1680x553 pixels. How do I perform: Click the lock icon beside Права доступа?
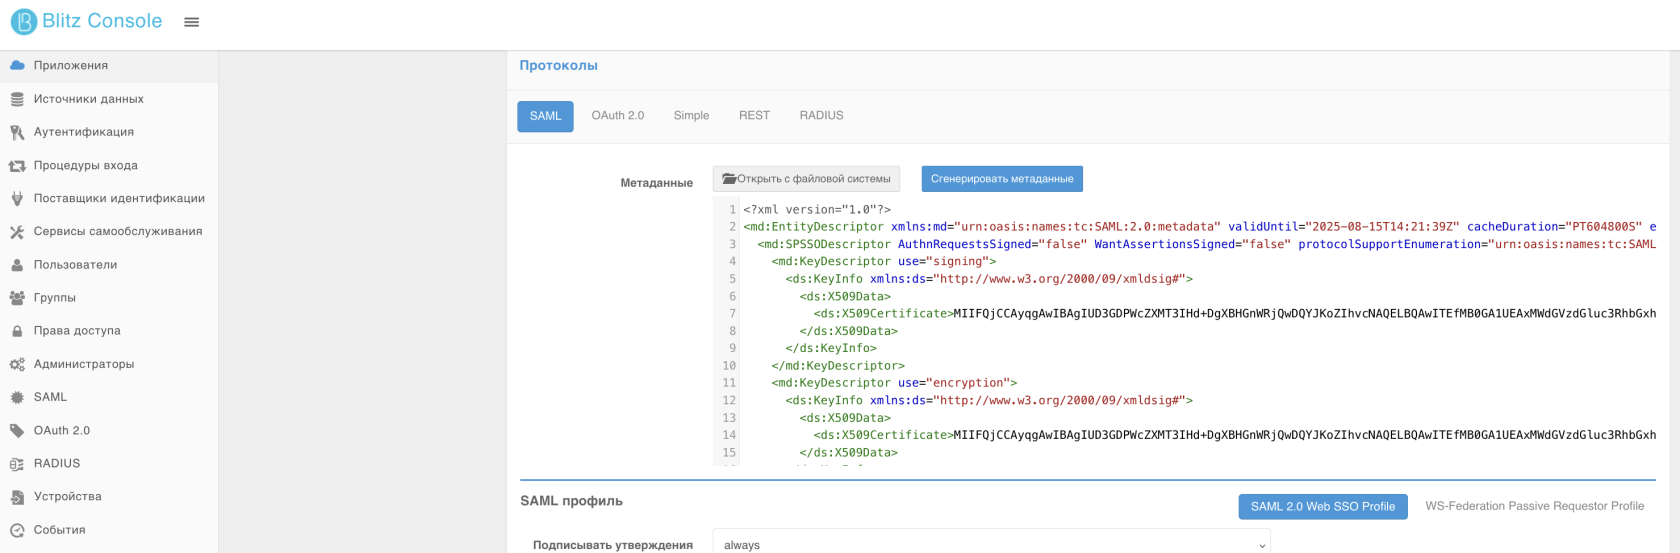17,331
